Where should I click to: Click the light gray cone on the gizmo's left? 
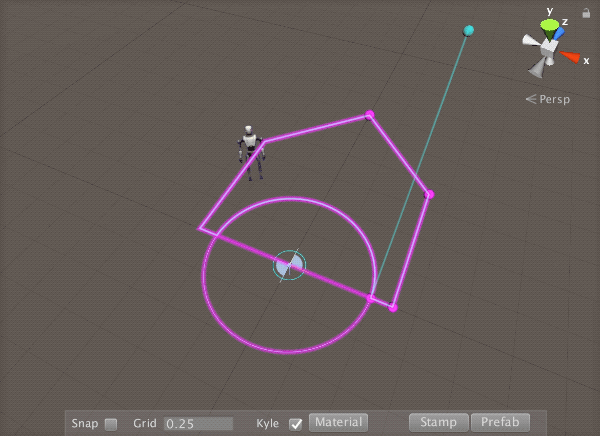click(530, 42)
